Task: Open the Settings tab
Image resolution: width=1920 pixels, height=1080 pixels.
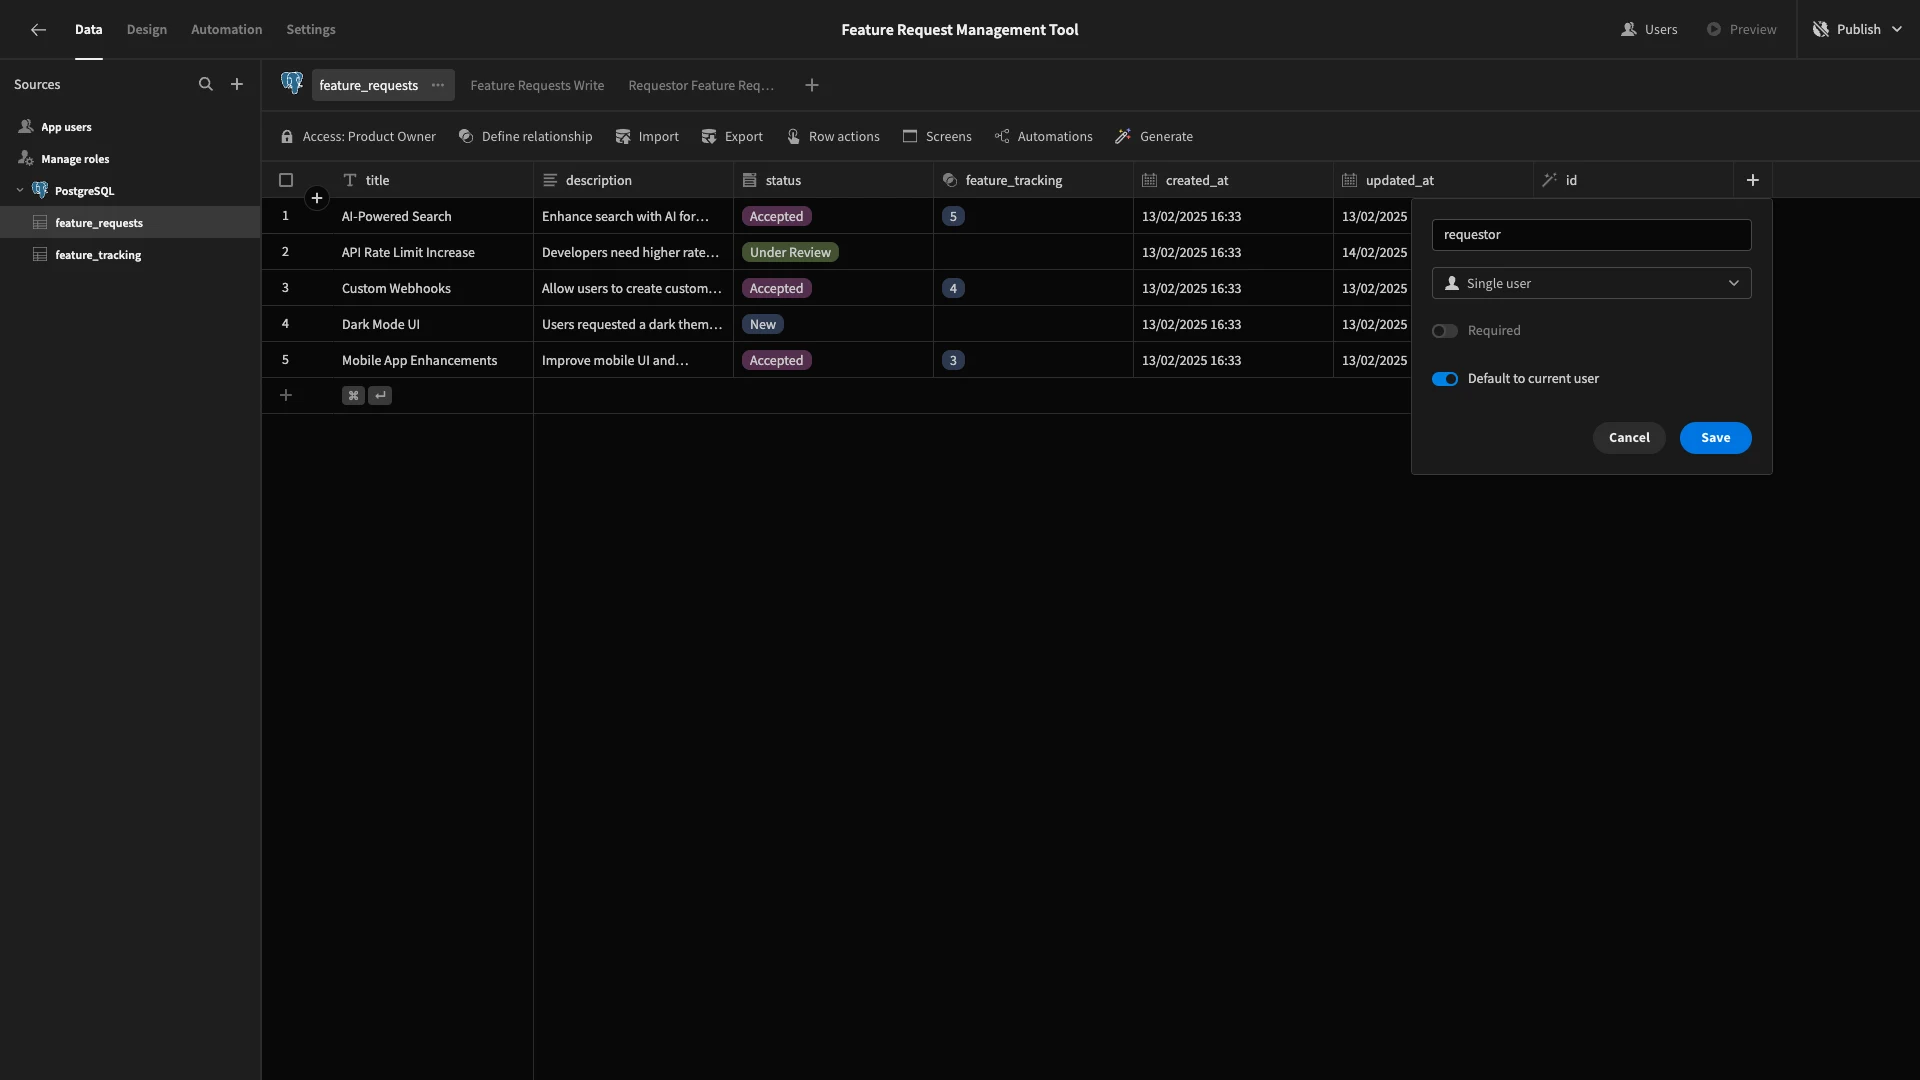Action: pos(311,30)
